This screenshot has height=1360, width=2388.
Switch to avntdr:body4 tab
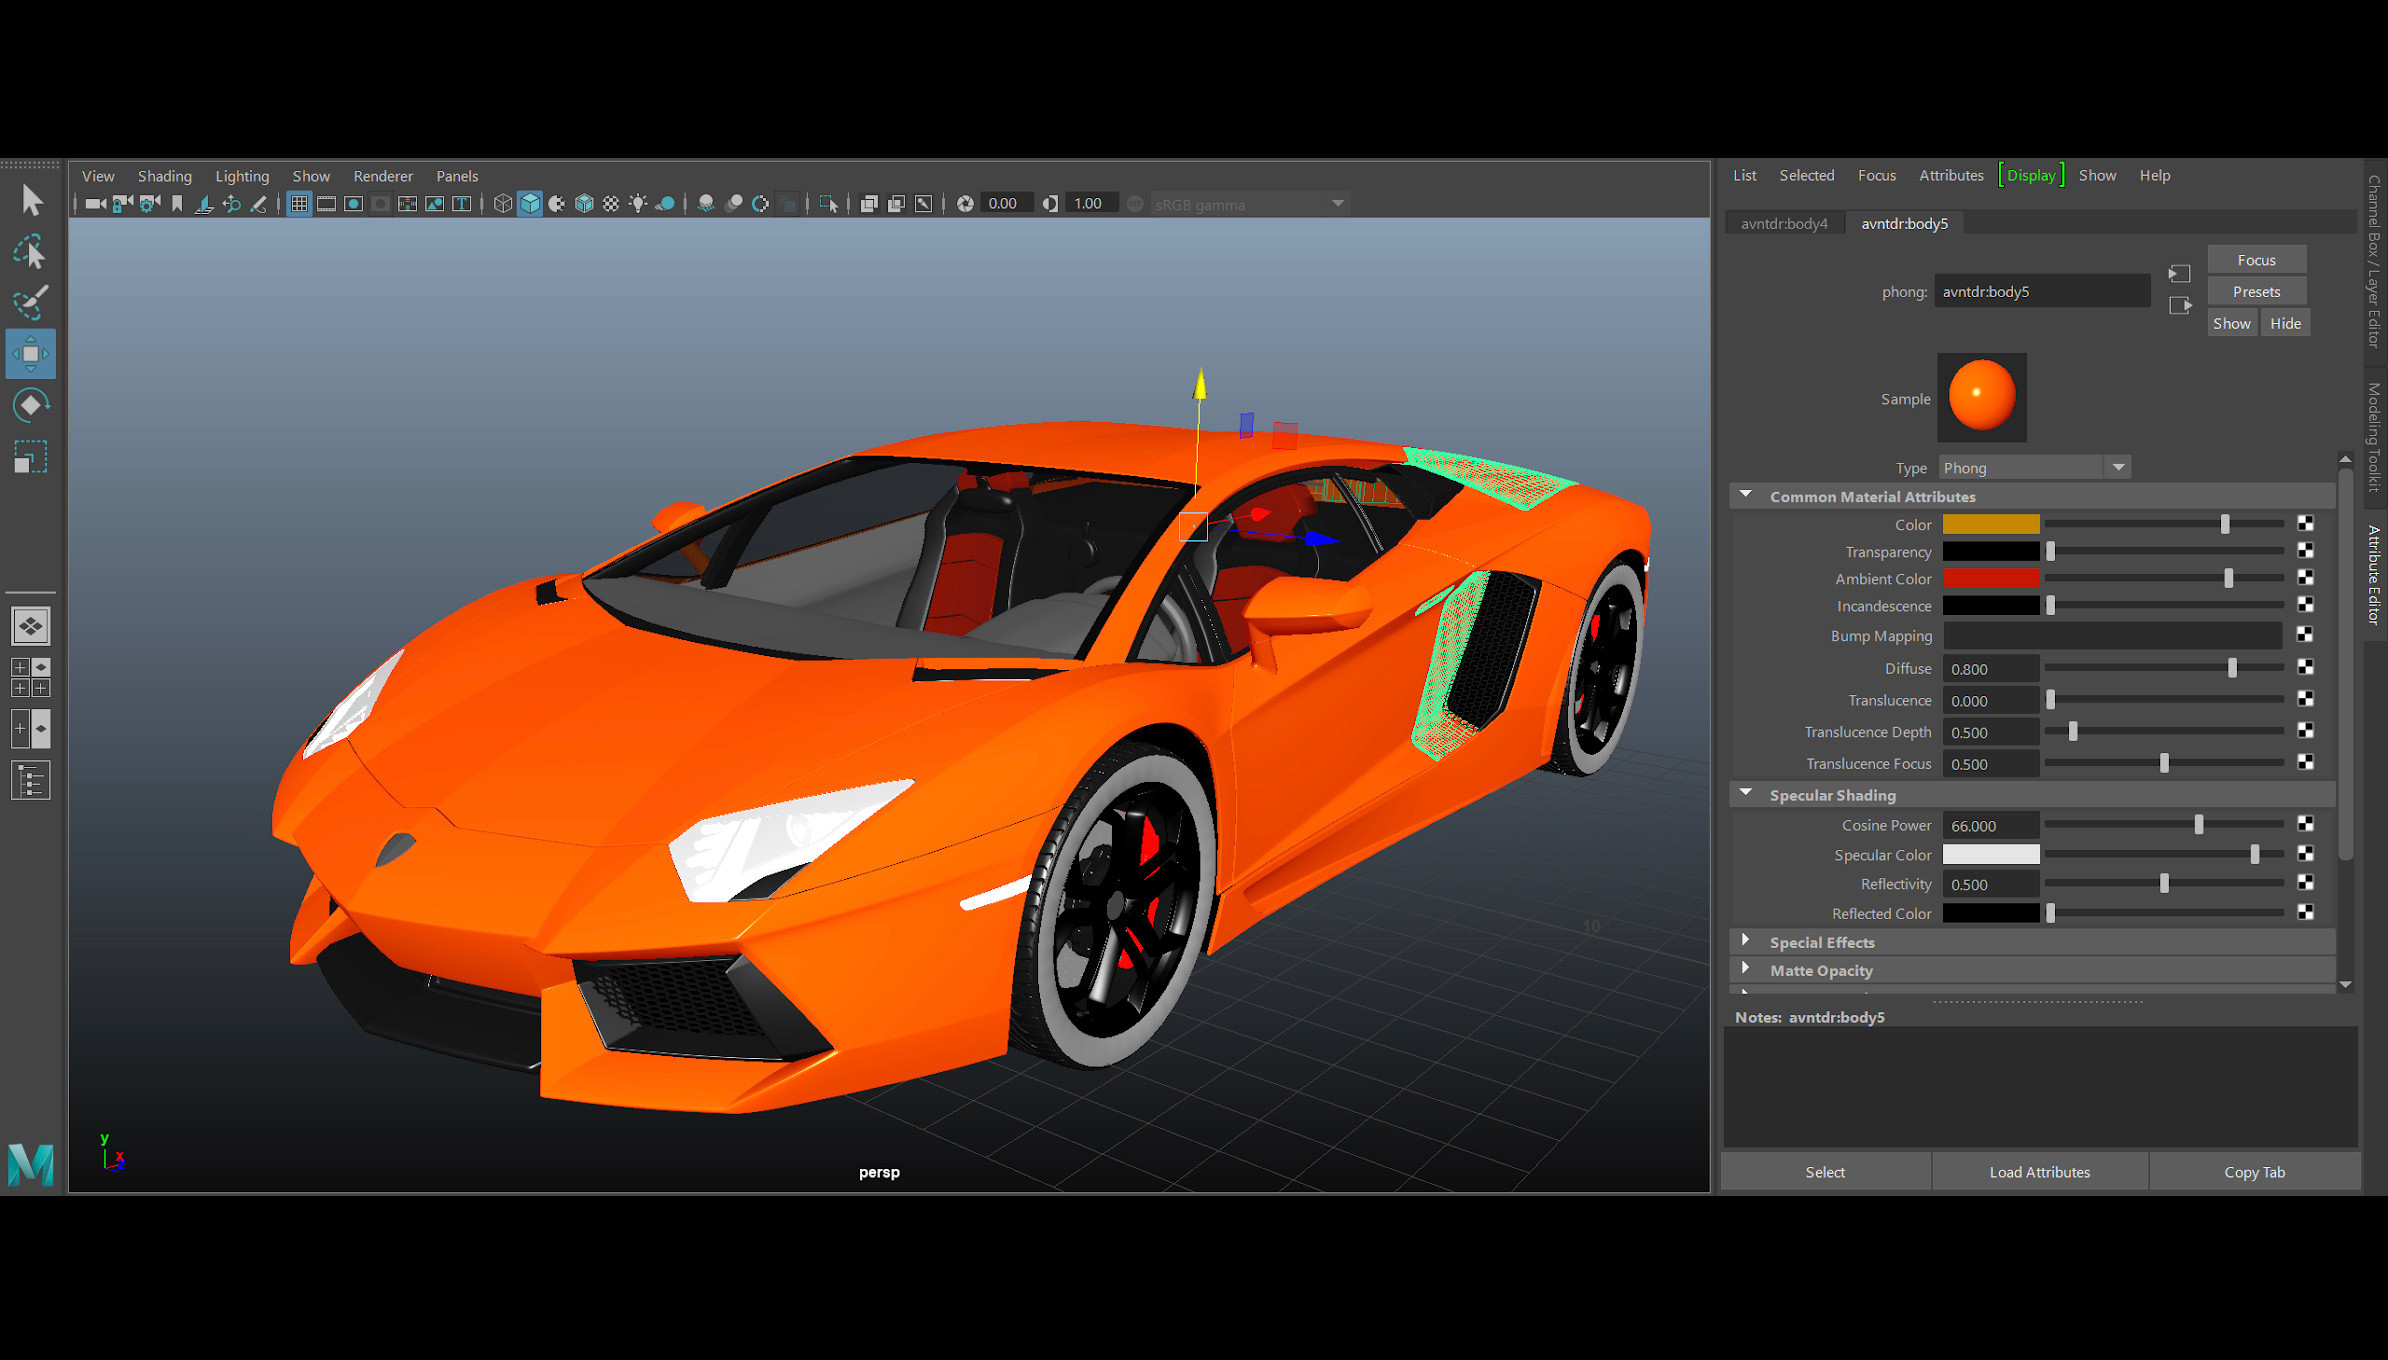[x=1784, y=223]
